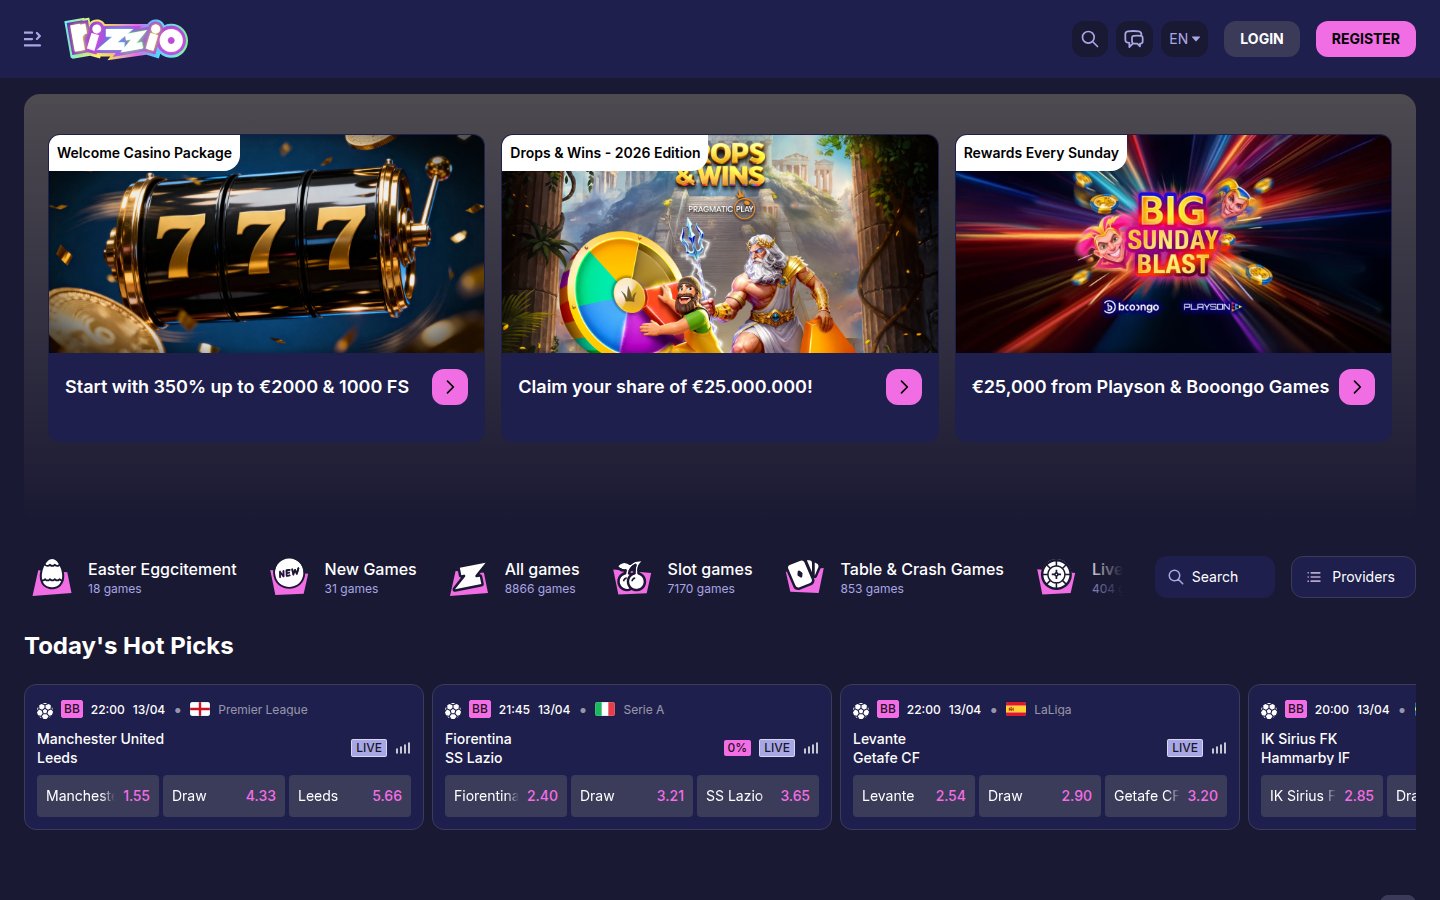
Task: Click BB badge on IK Sirius card
Action: click(x=1296, y=709)
